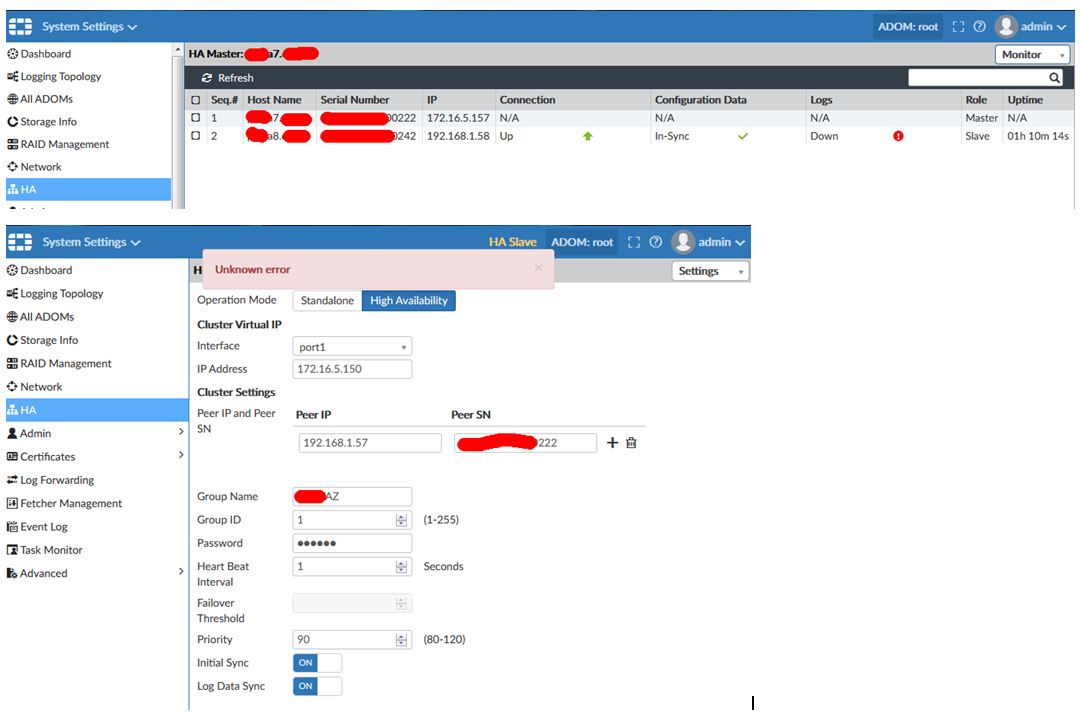Click the search magnifier icon in top panel
1080x716 pixels.
click(1054, 78)
